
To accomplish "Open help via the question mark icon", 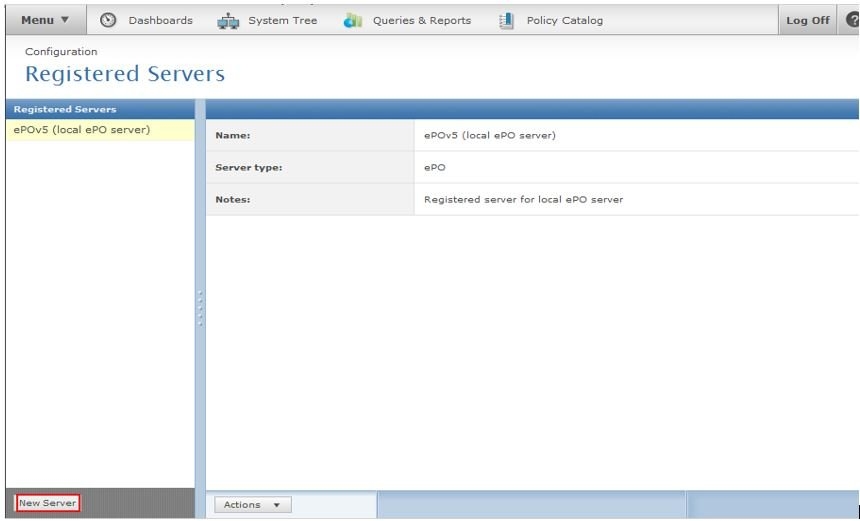I will 851,21.
